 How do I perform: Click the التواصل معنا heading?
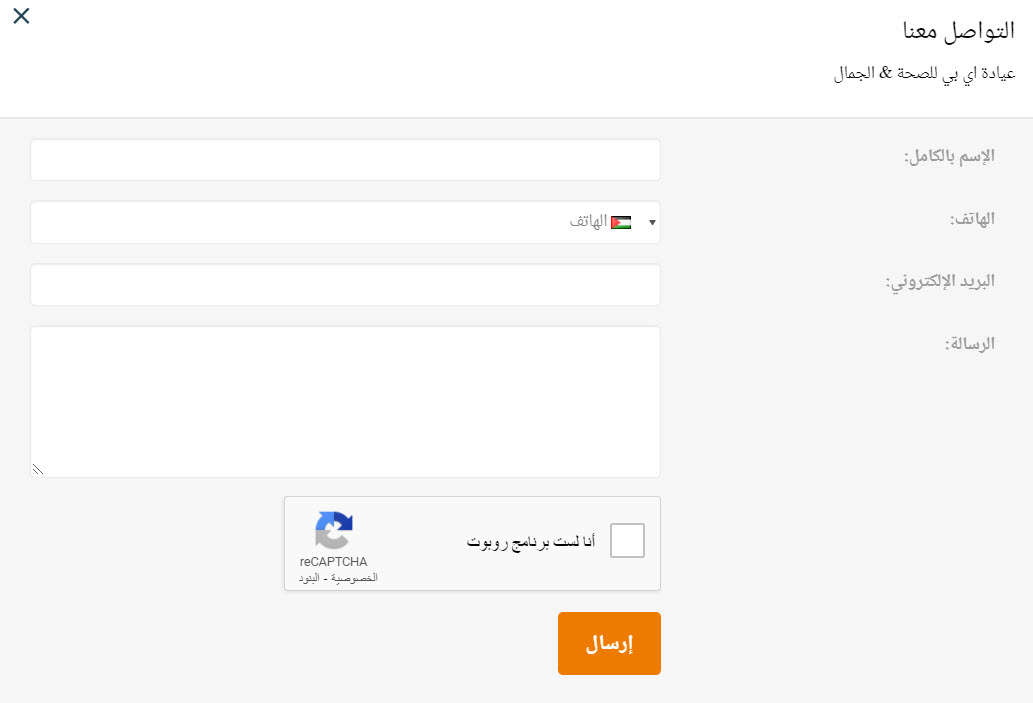coord(959,31)
